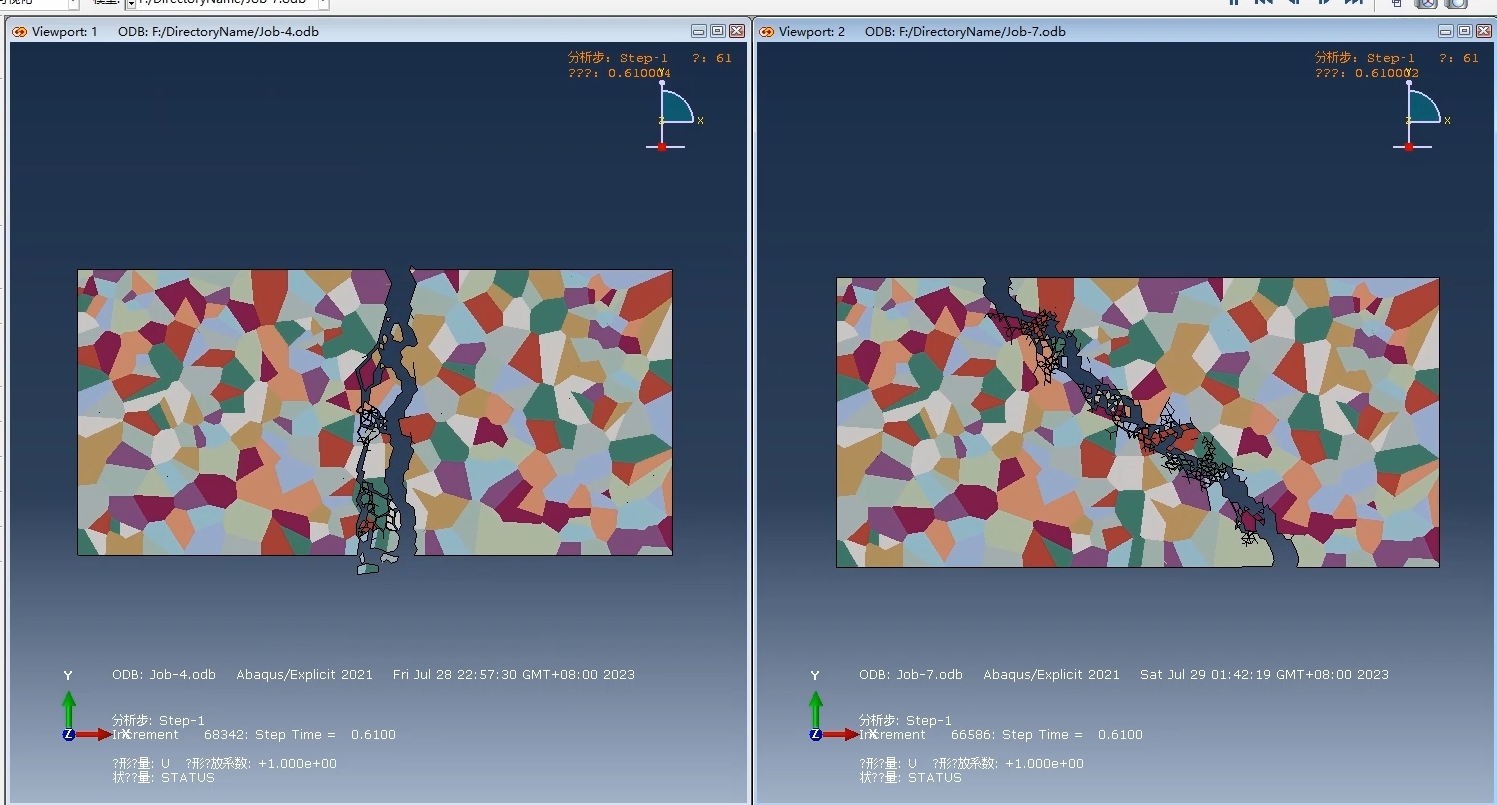Maximize Viewport 1 showing Job-4.odb
The width and height of the screenshot is (1497, 805).
[x=717, y=32]
